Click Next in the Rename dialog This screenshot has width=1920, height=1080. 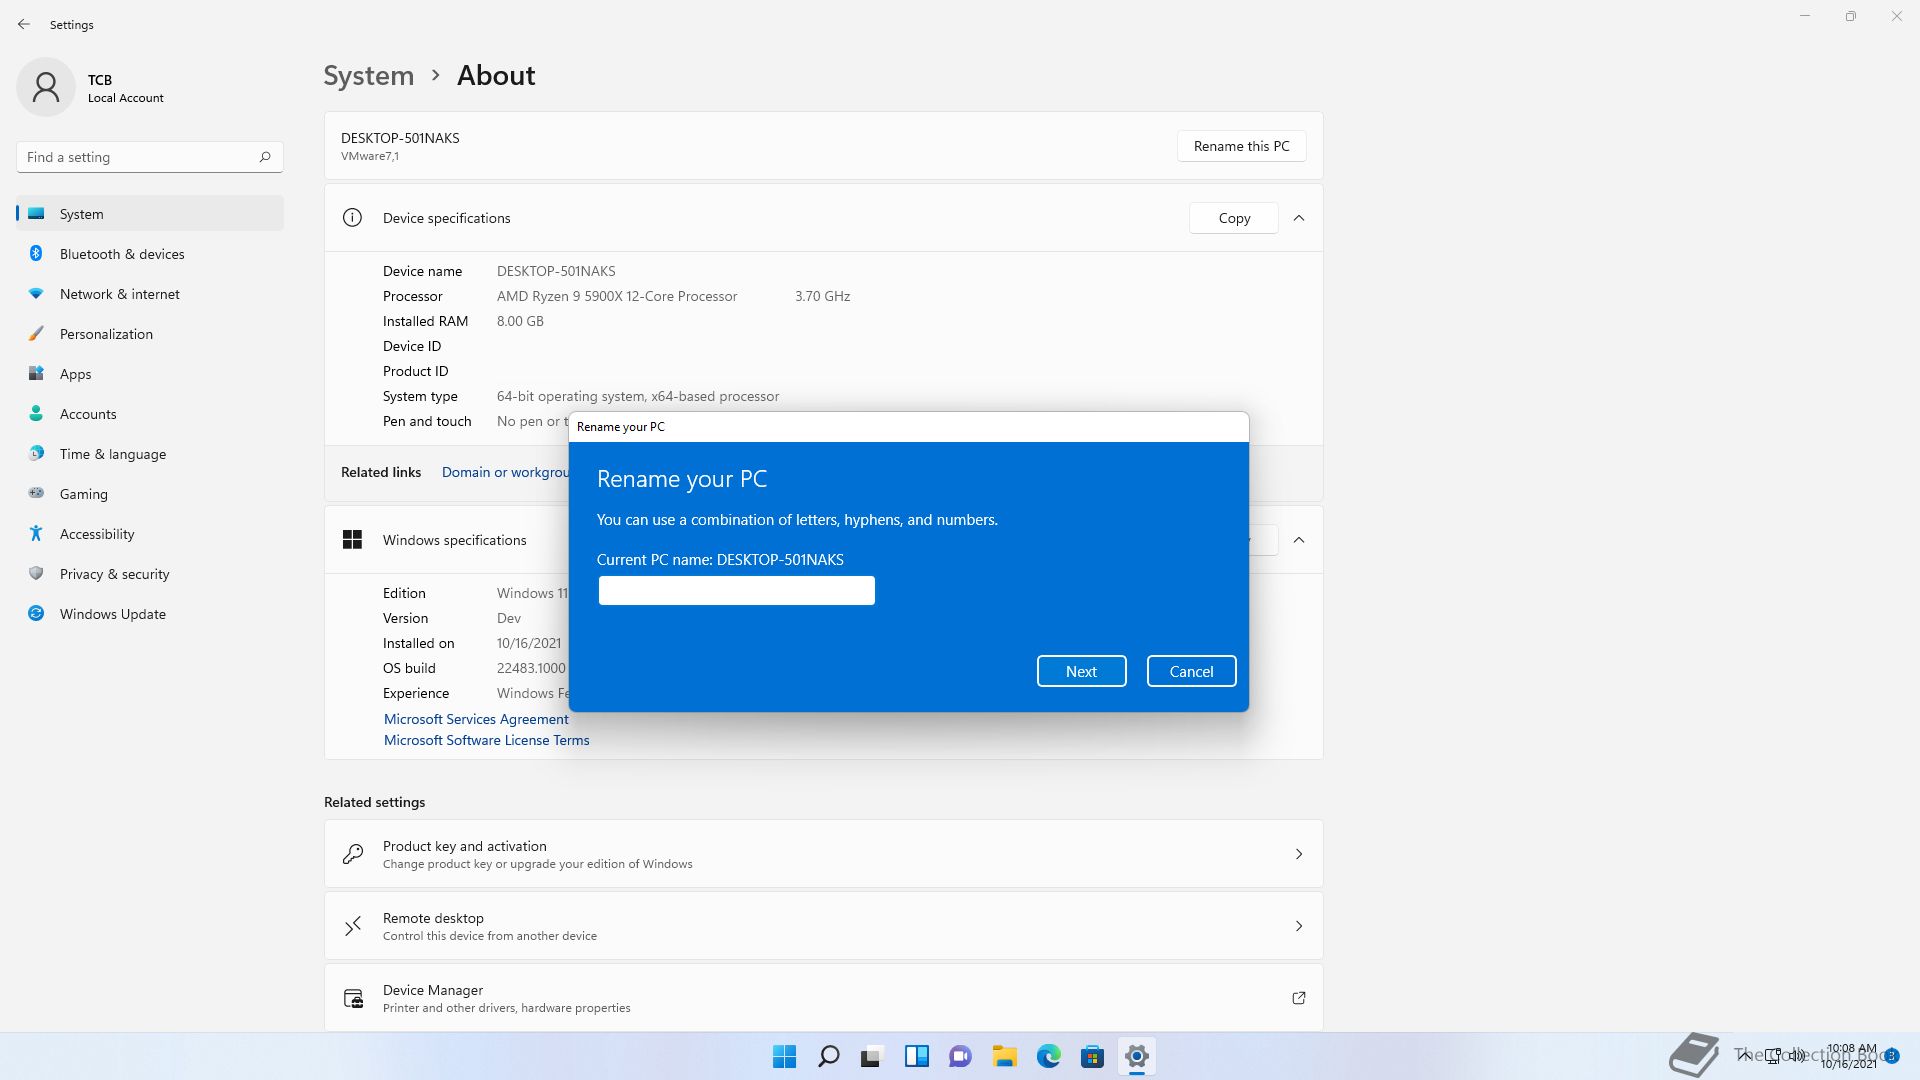click(x=1081, y=671)
